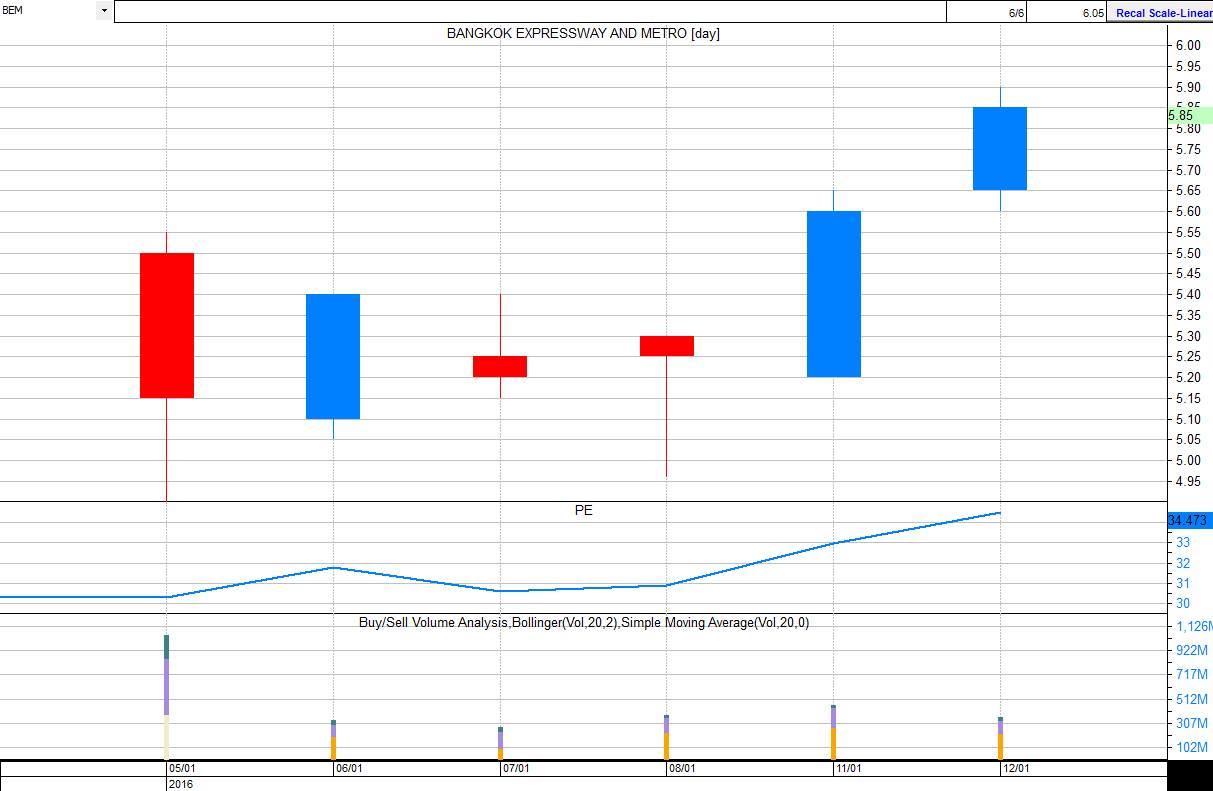
Task: Click the 4.95 price axis label
Action: (x=1188, y=482)
